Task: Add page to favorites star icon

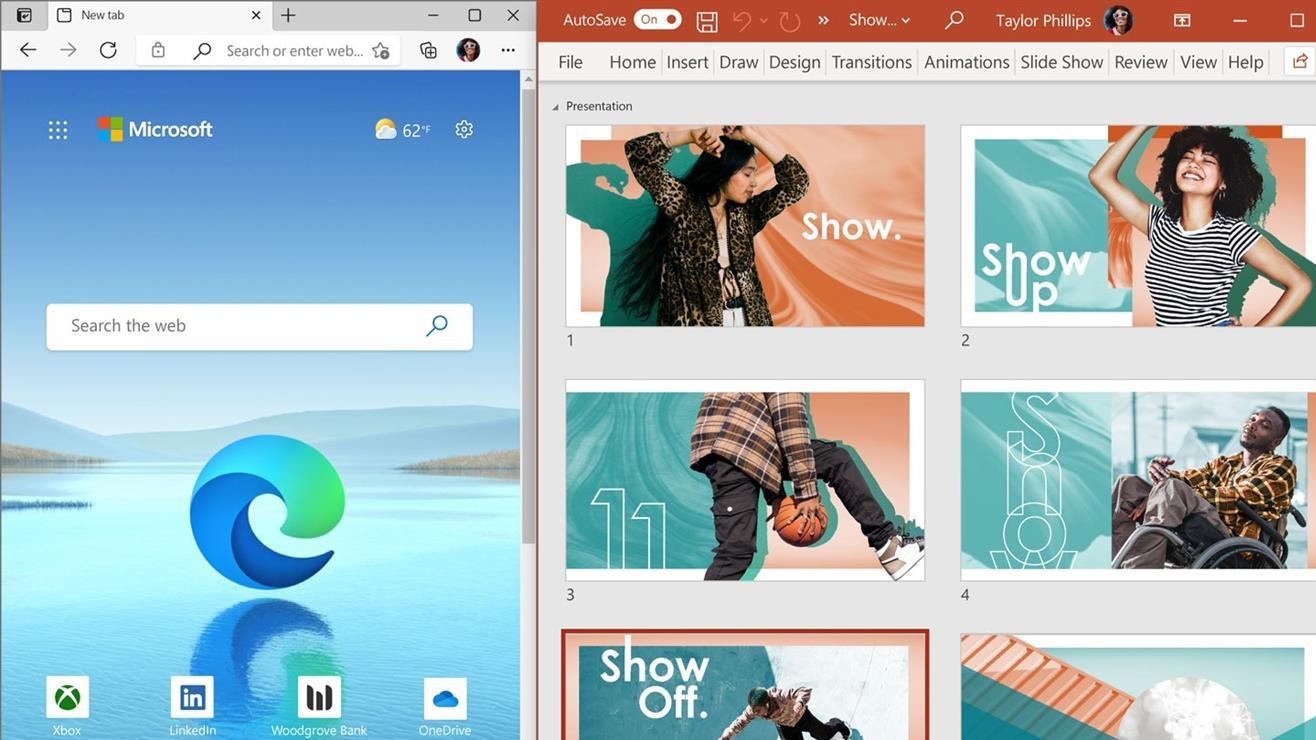Action: tap(380, 50)
